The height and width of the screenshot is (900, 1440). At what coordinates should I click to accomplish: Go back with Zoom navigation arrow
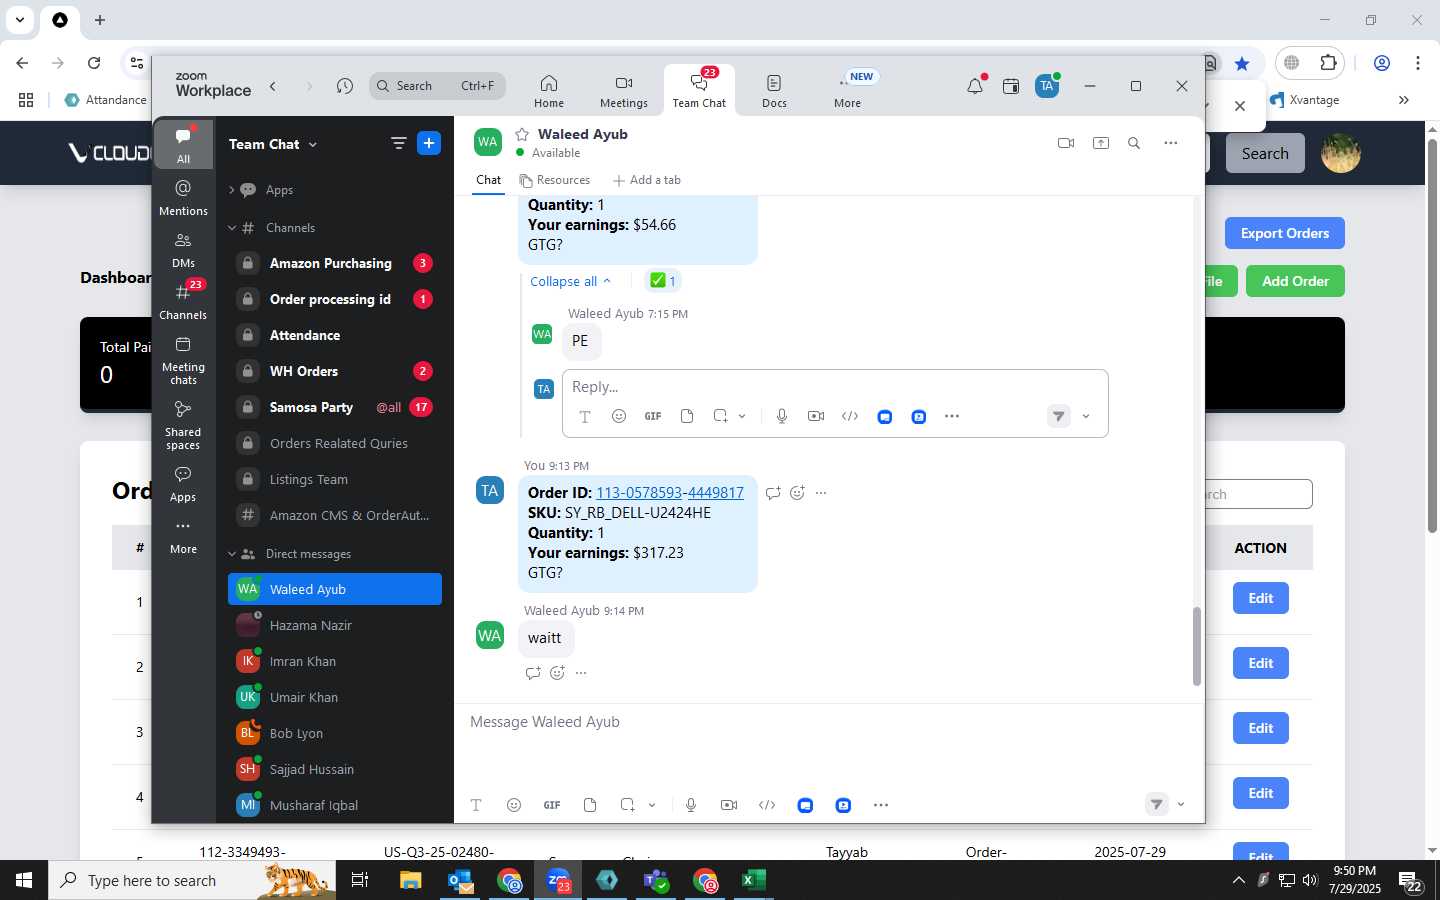pyautogui.click(x=273, y=86)
